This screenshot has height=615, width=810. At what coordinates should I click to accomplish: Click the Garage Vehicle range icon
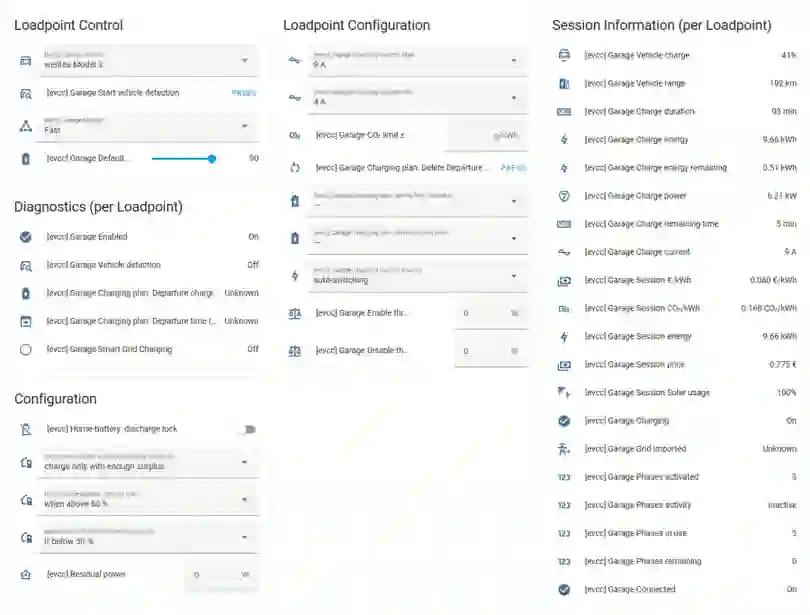click(564, 84)
